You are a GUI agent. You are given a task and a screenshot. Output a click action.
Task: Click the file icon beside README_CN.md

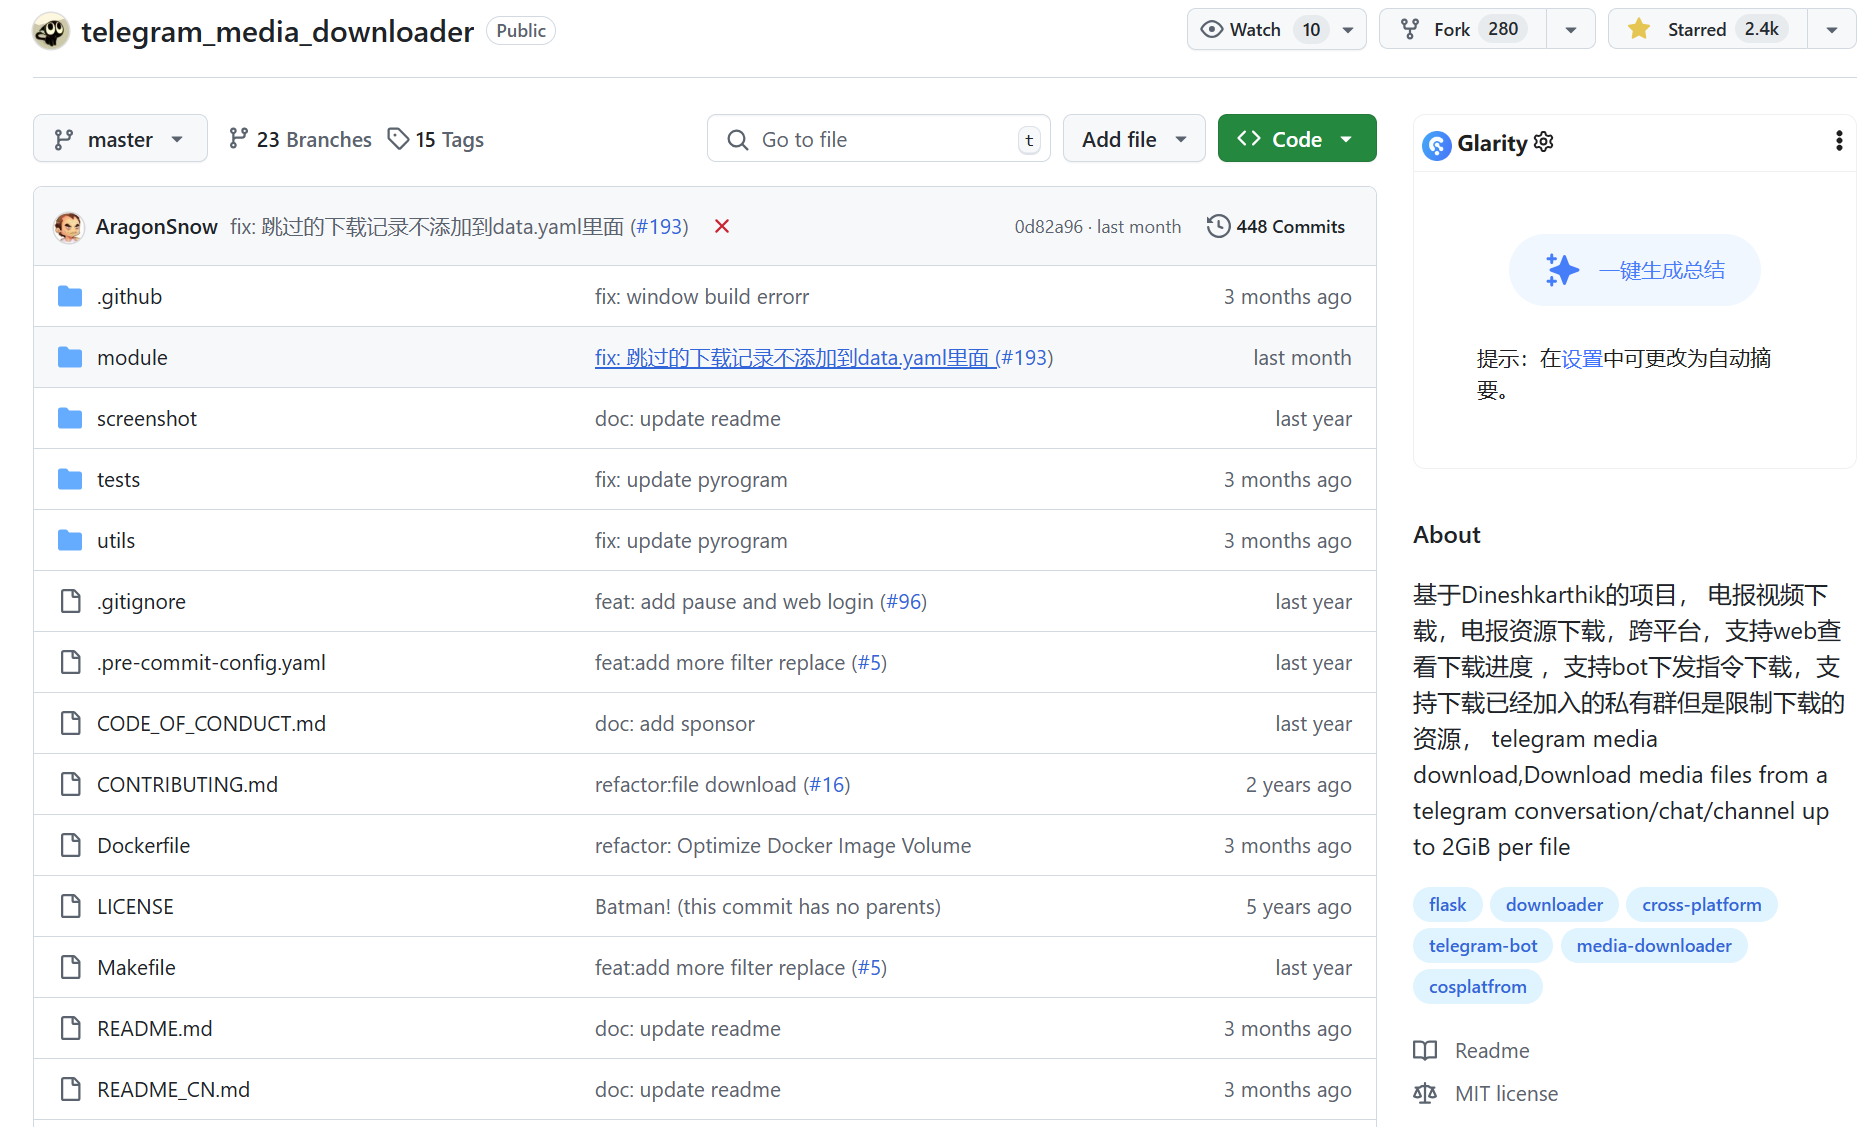pyautogui.click(x=70, y=1089)
